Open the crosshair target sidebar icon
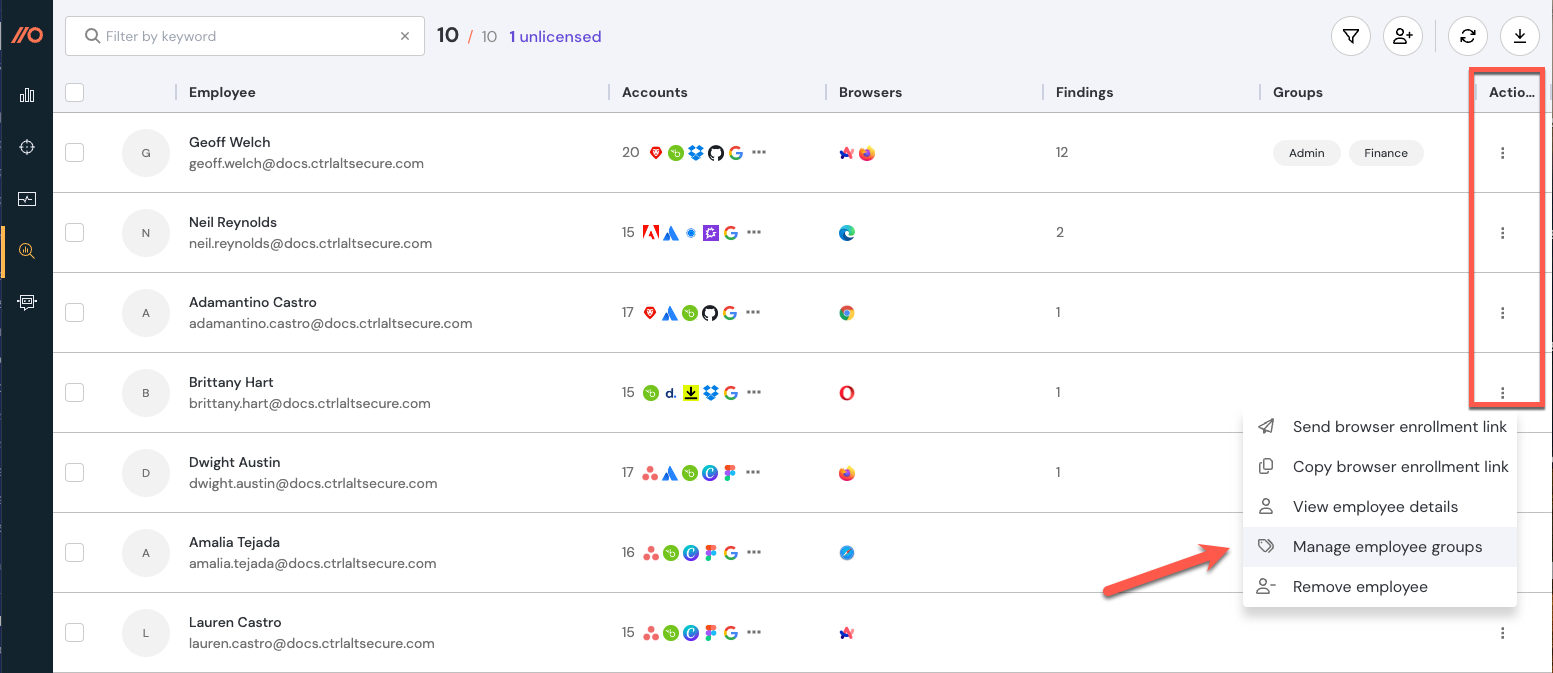Viewport: 1553px width, 673px height. coord(27,147)
